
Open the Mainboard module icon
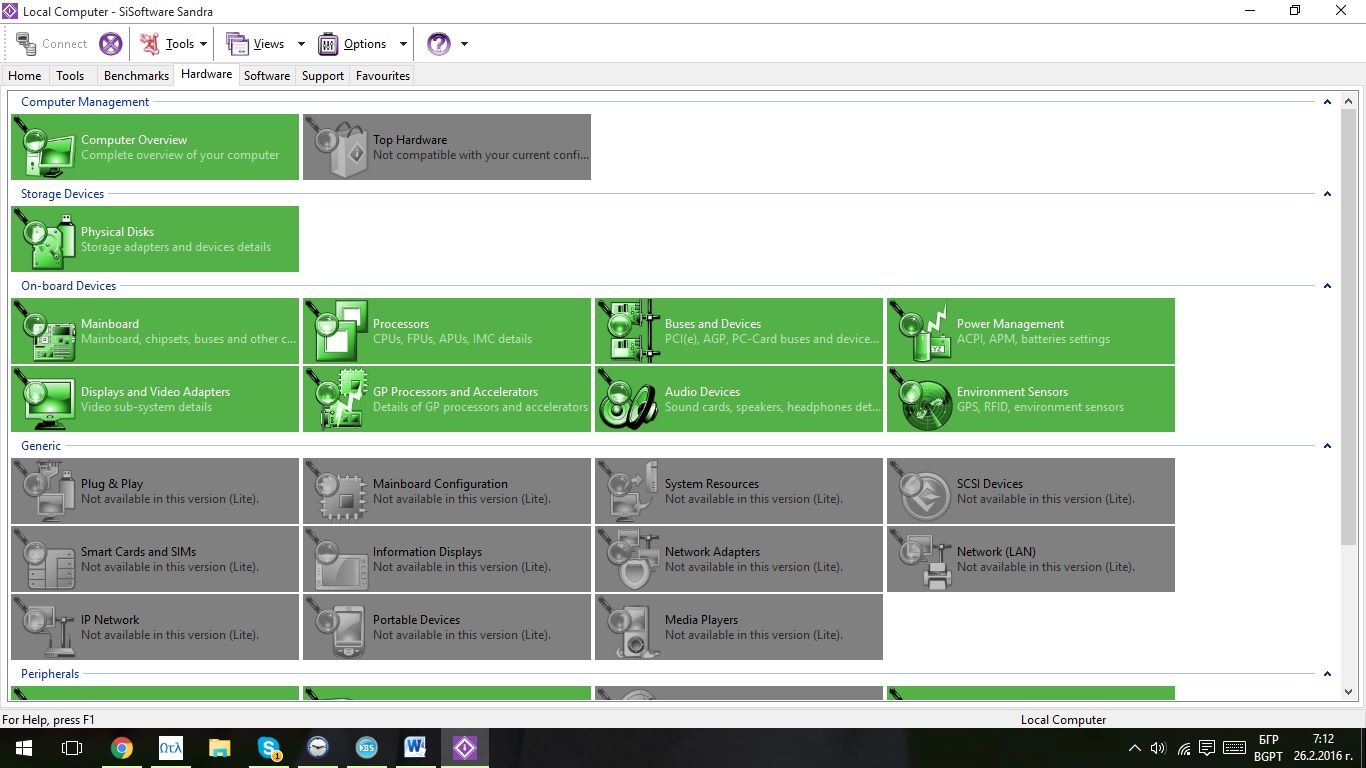45,331
